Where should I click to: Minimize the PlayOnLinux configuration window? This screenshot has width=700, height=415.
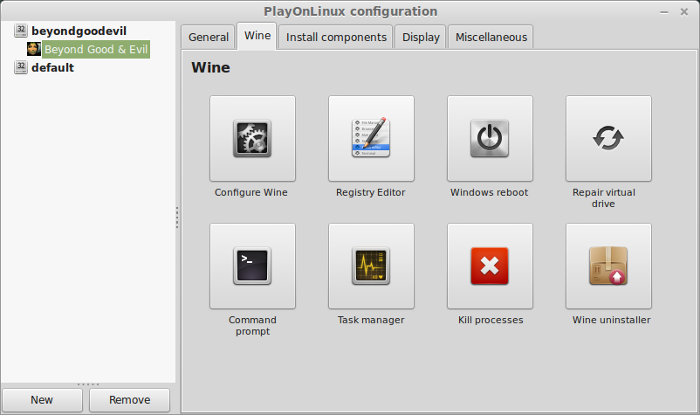[664, 12]
